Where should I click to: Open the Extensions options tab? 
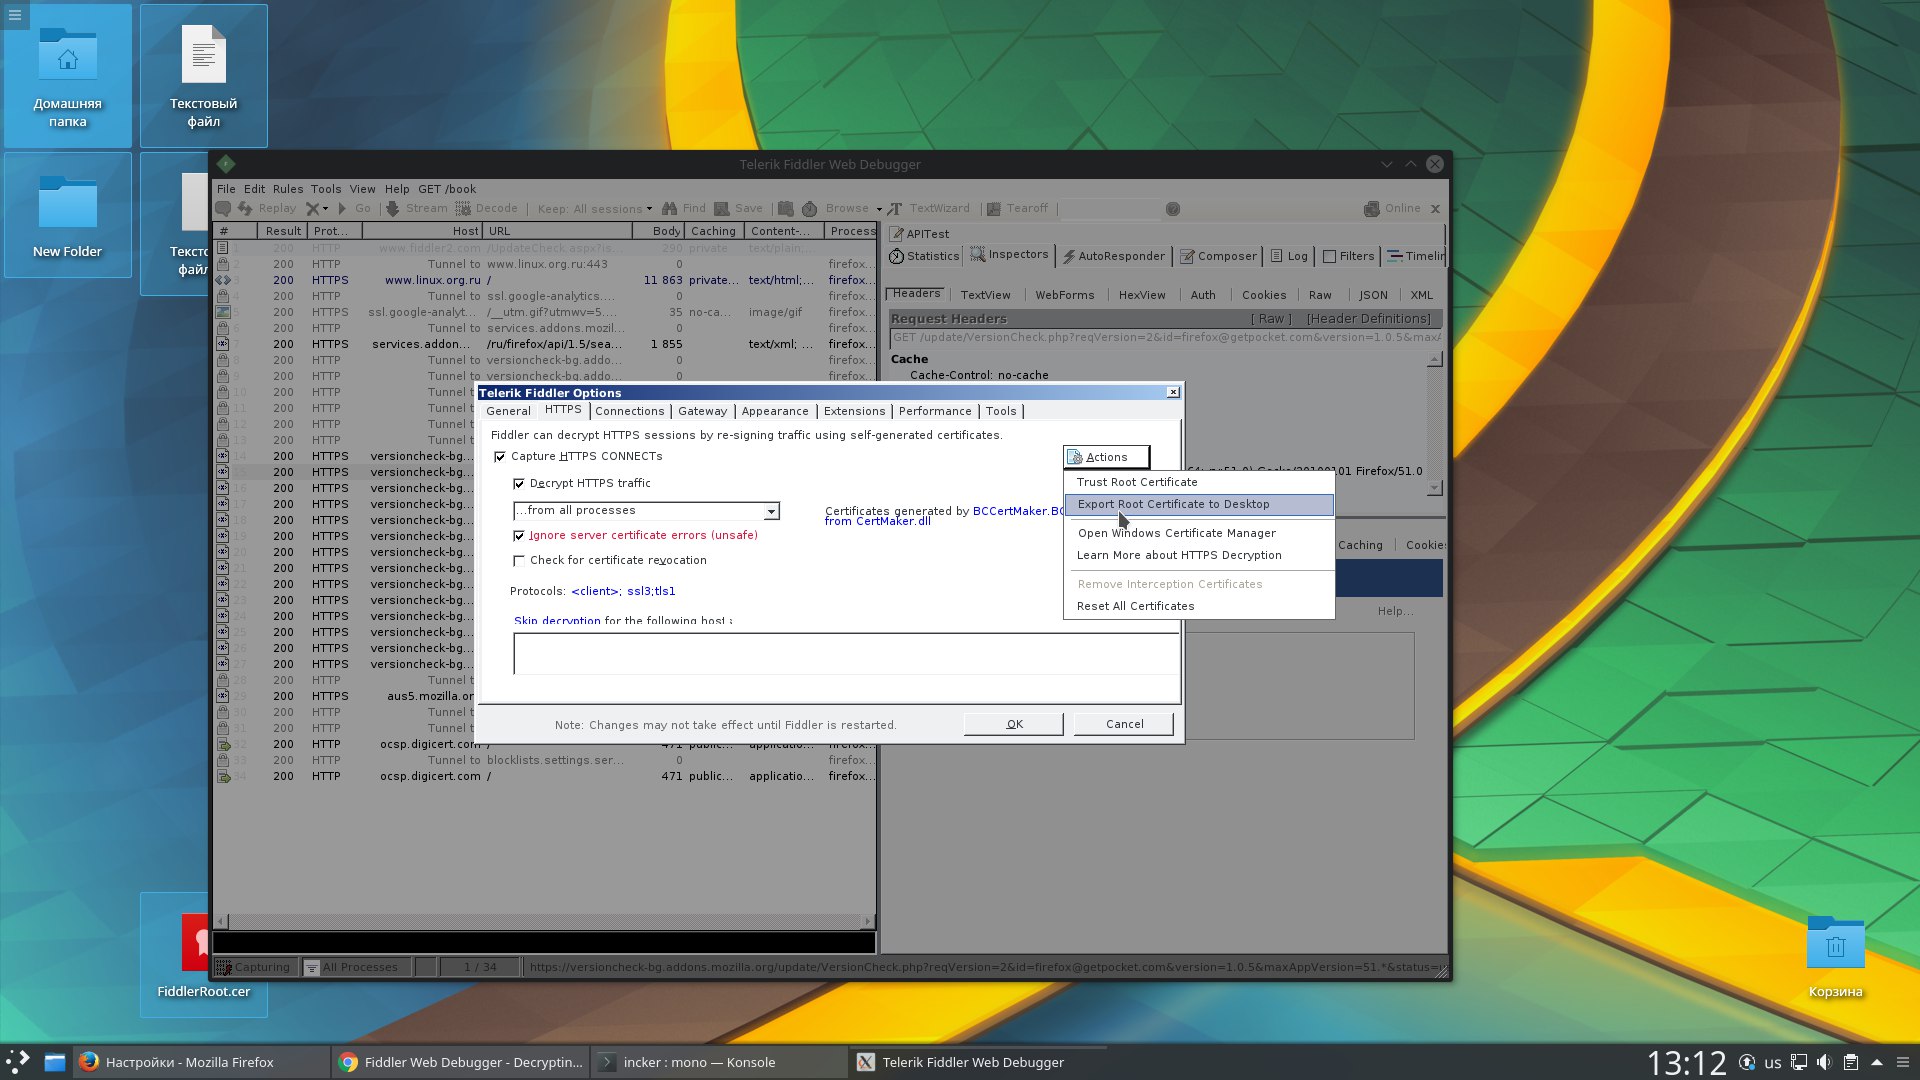coord(854,411)
